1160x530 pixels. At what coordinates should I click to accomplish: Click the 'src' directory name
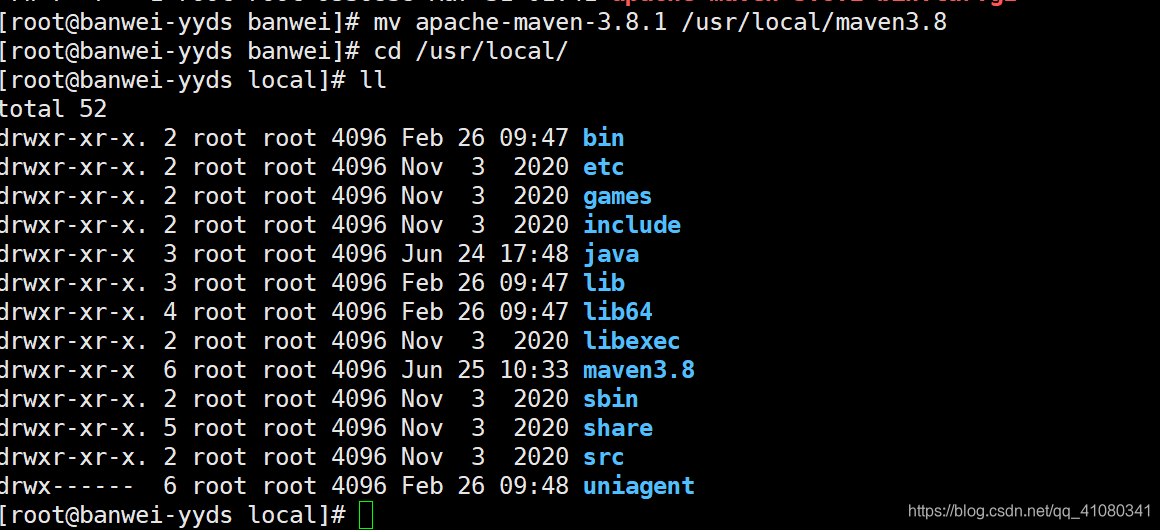603,457
